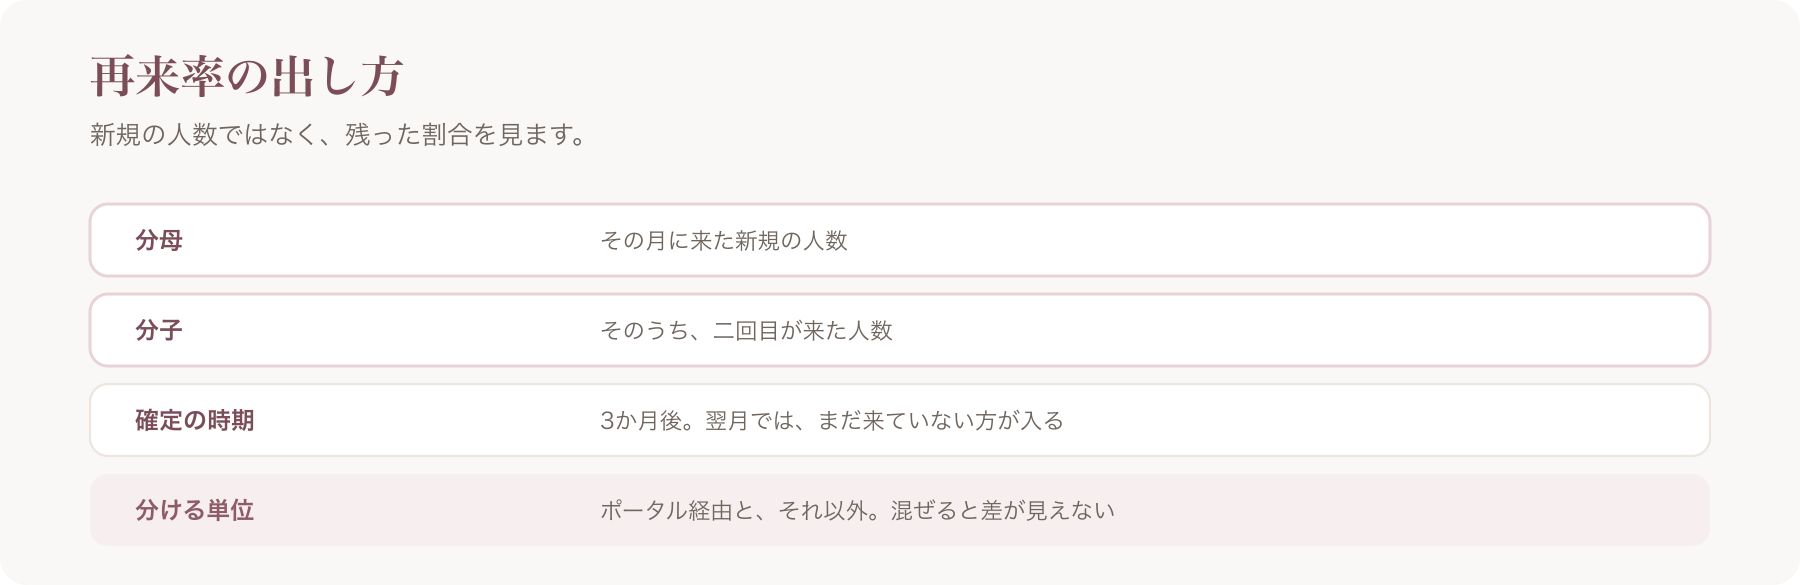Click 翌月では、まだ来ていない方が入る text

coord(885,420)
